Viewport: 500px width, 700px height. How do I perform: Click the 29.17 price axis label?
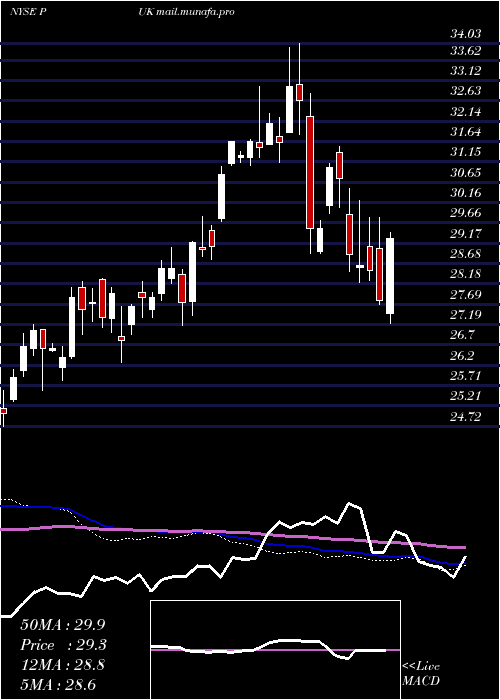point(466,234)
